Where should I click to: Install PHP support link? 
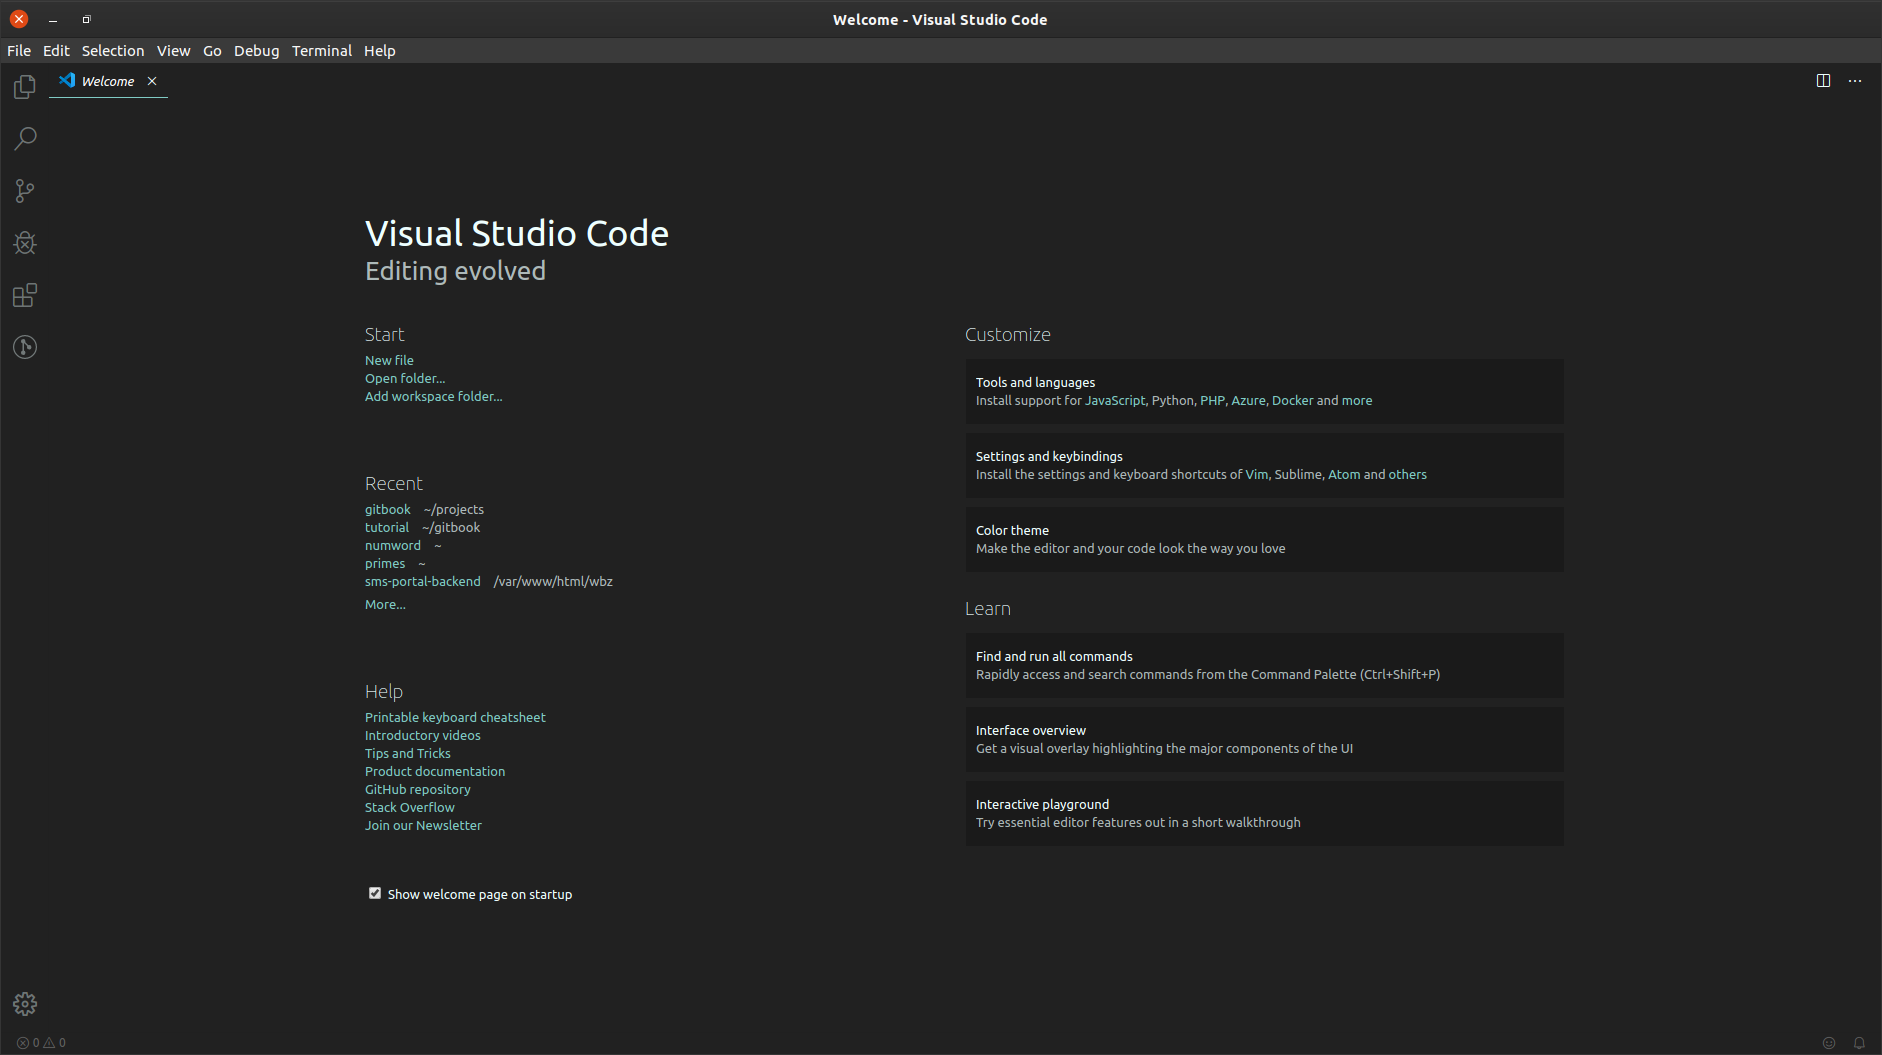coord(1212,400)
